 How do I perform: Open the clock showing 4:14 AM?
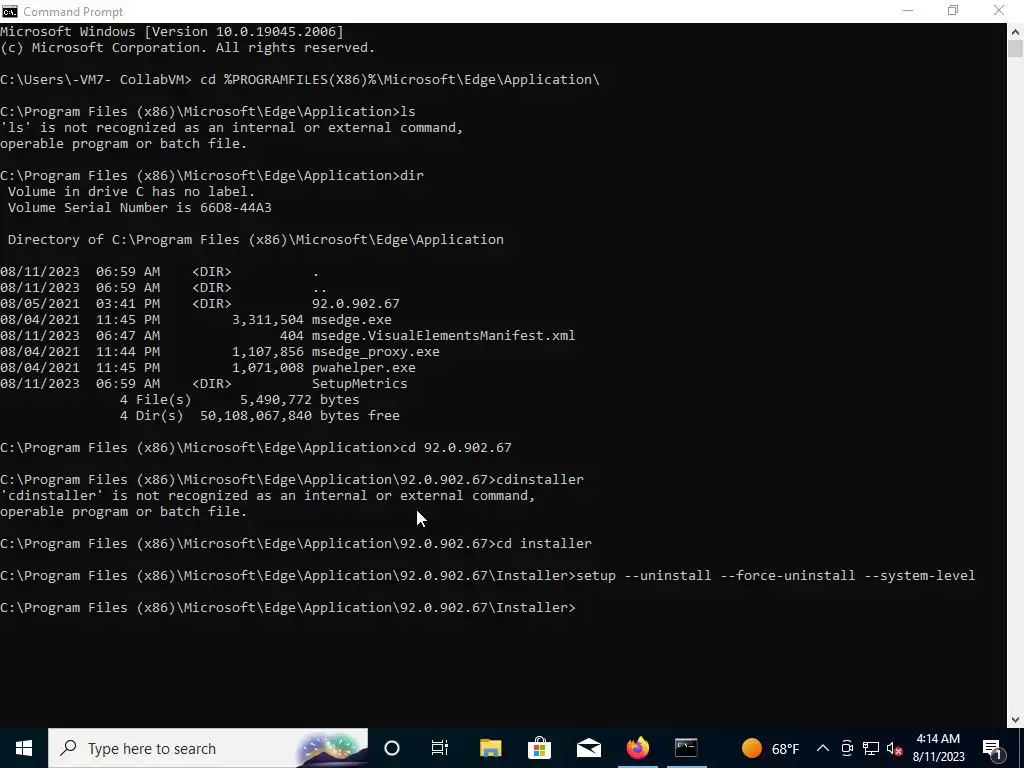click(938, 748)
